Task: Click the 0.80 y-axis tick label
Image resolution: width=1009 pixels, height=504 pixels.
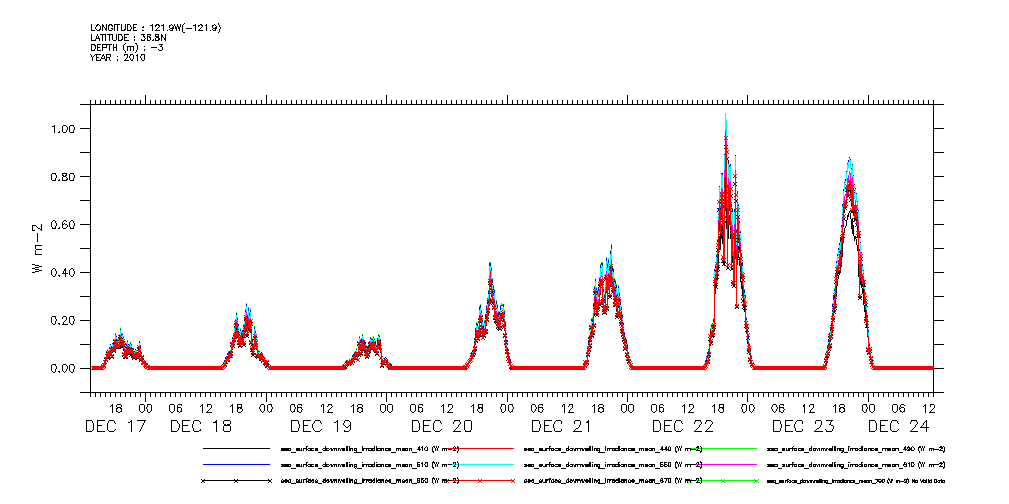Action: coord(64,176)
